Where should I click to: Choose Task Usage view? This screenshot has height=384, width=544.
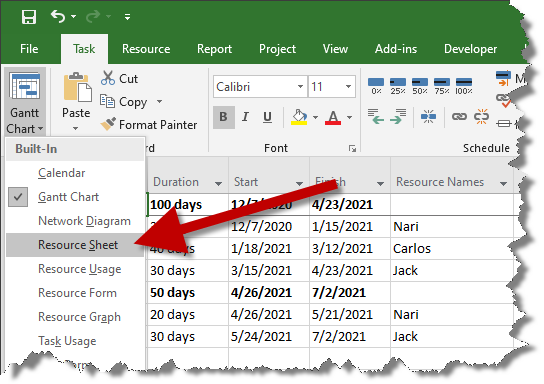[x=75, y=341]
